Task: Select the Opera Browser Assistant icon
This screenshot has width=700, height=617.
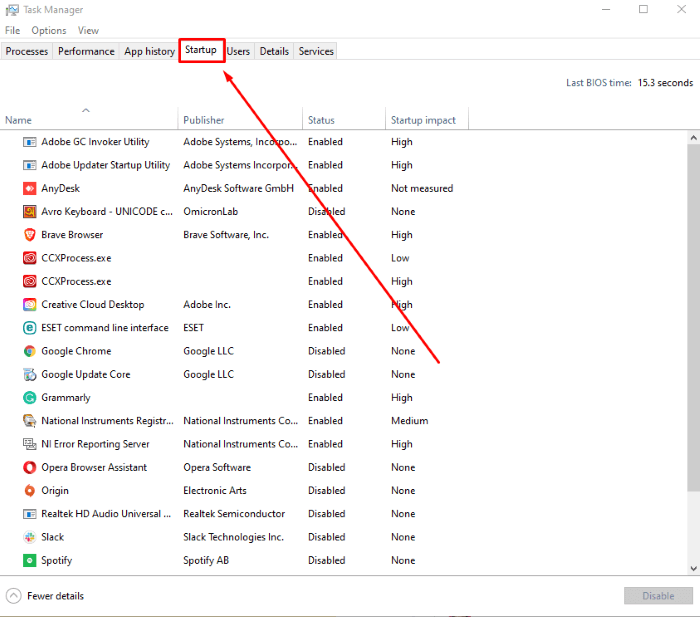Action: click(29, 467)
